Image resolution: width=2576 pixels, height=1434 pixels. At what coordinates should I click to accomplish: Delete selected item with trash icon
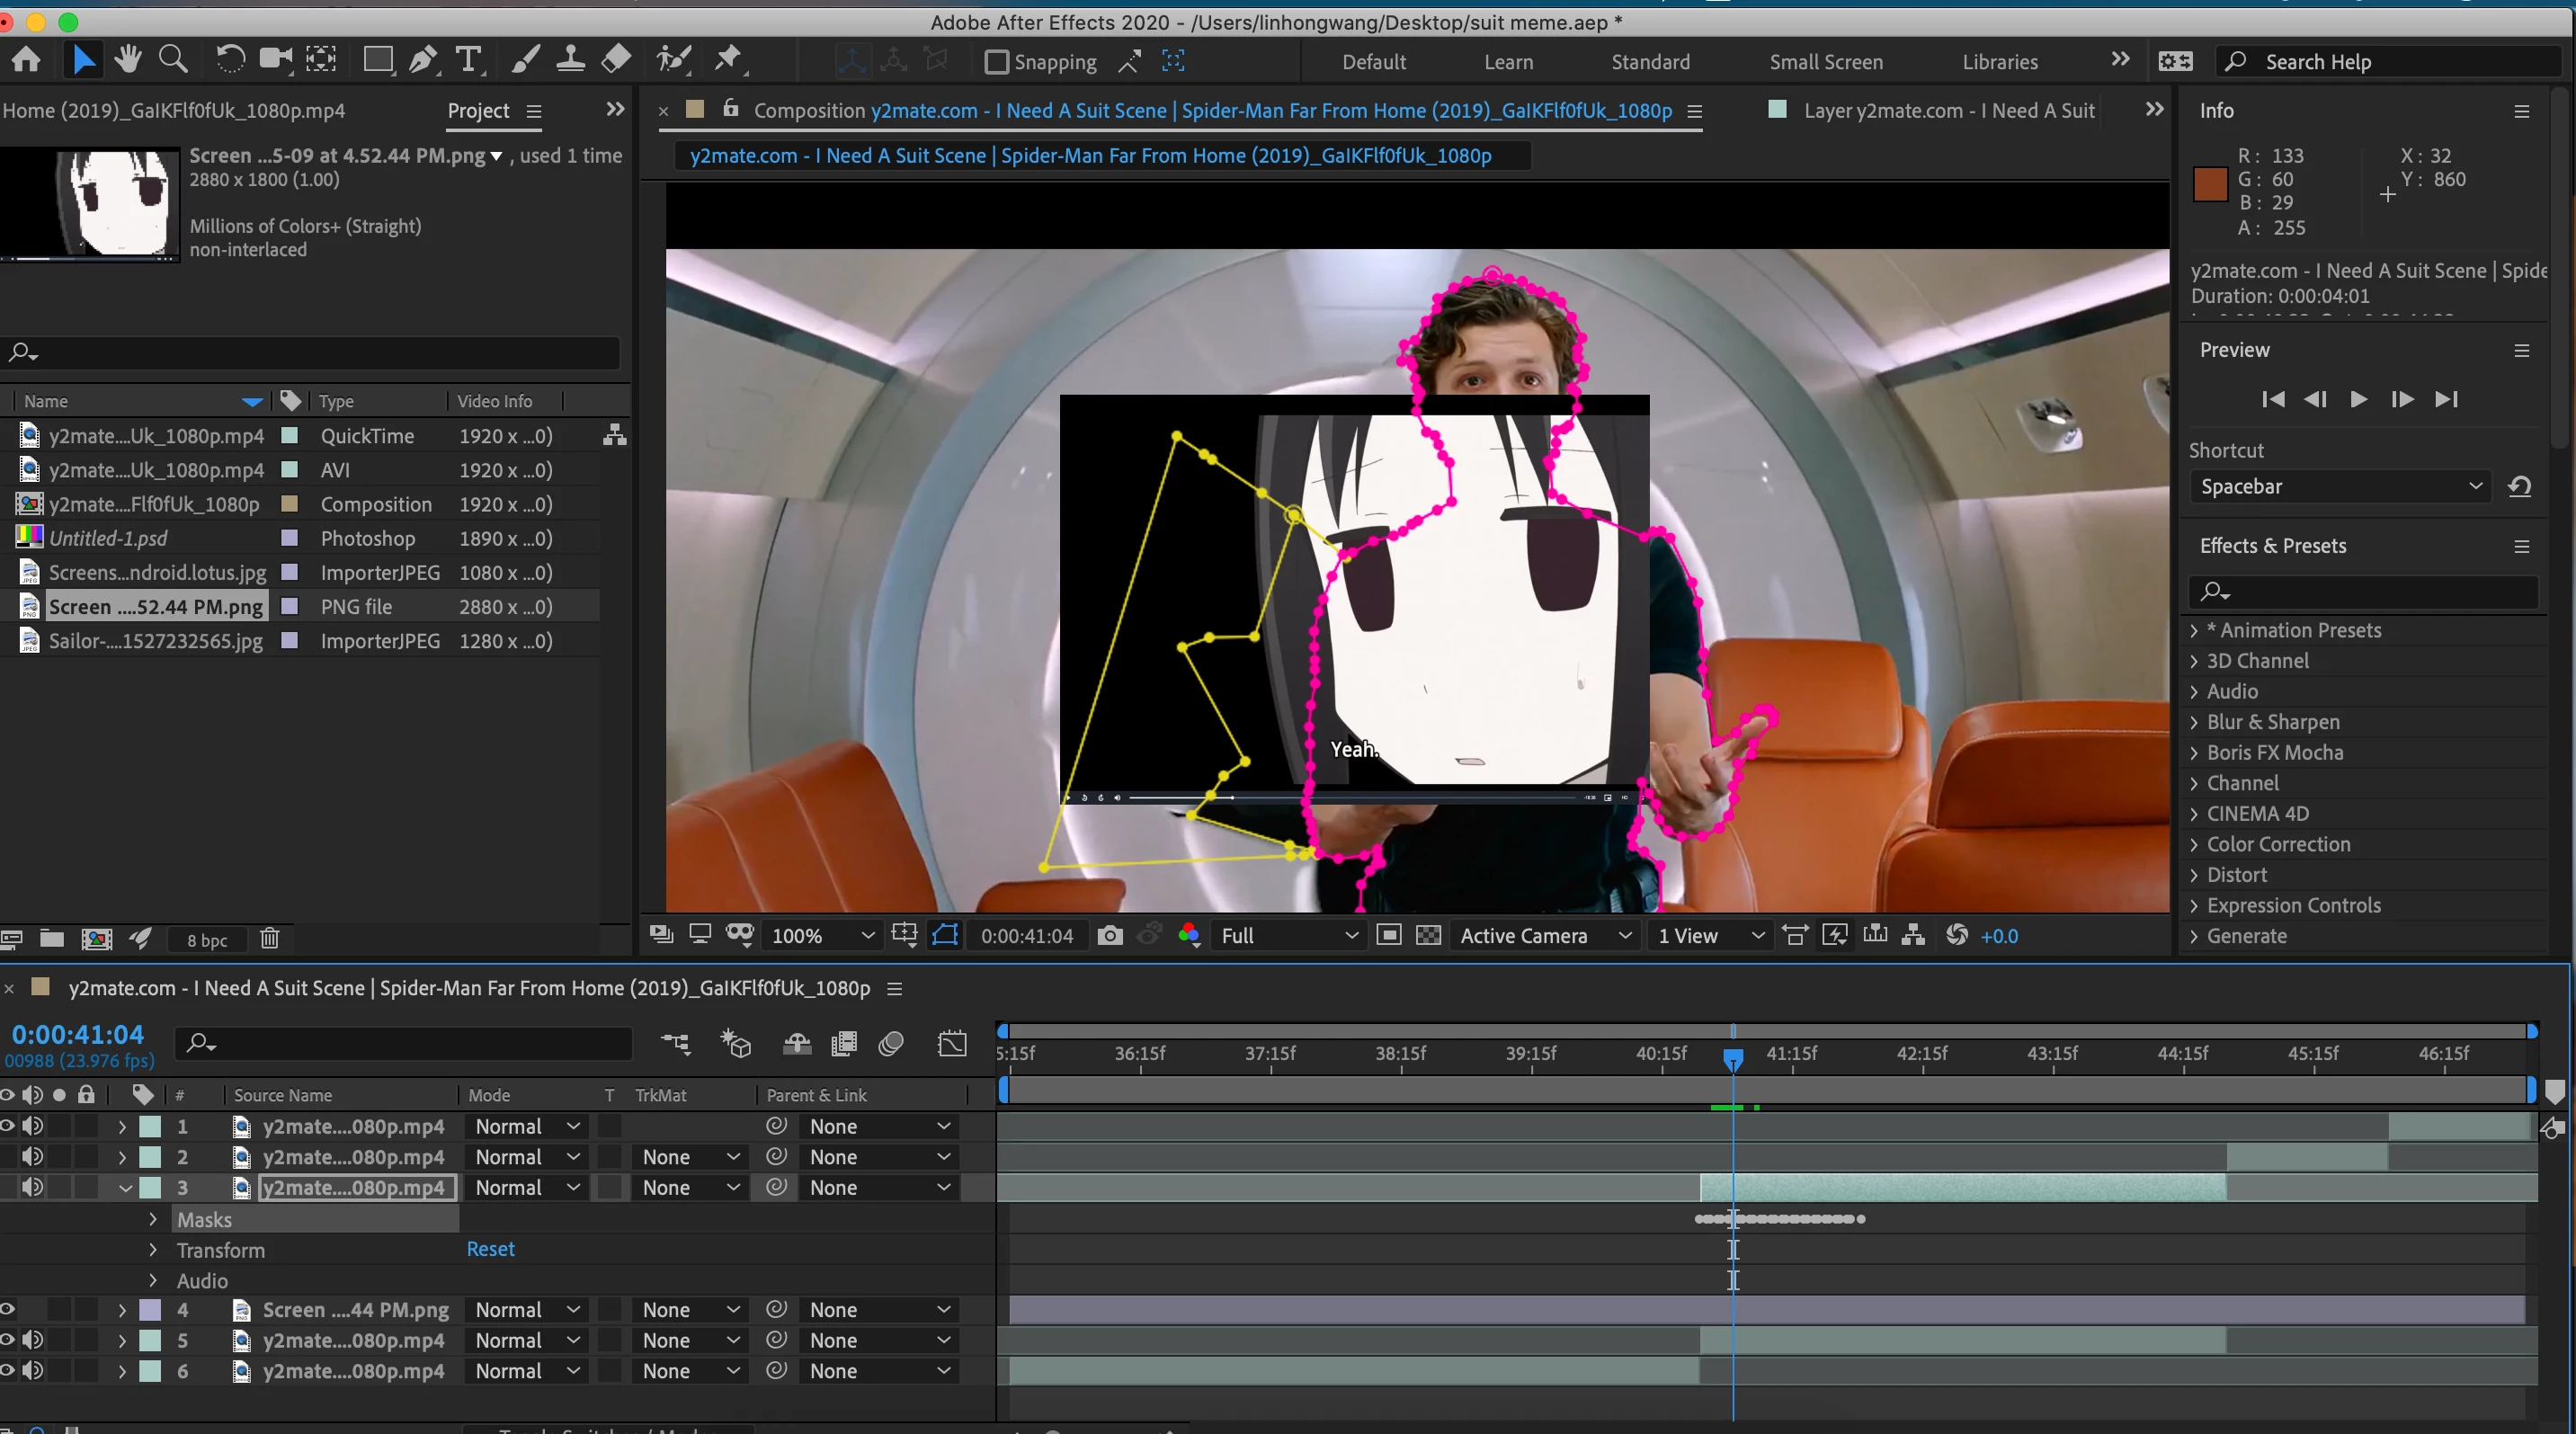pos(269,939)
